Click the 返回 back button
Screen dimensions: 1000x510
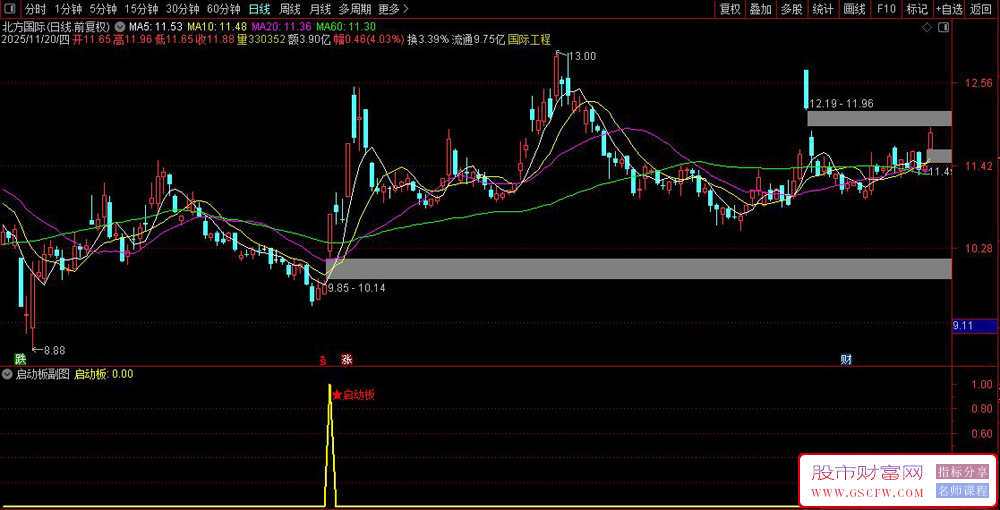coord(982,9)
